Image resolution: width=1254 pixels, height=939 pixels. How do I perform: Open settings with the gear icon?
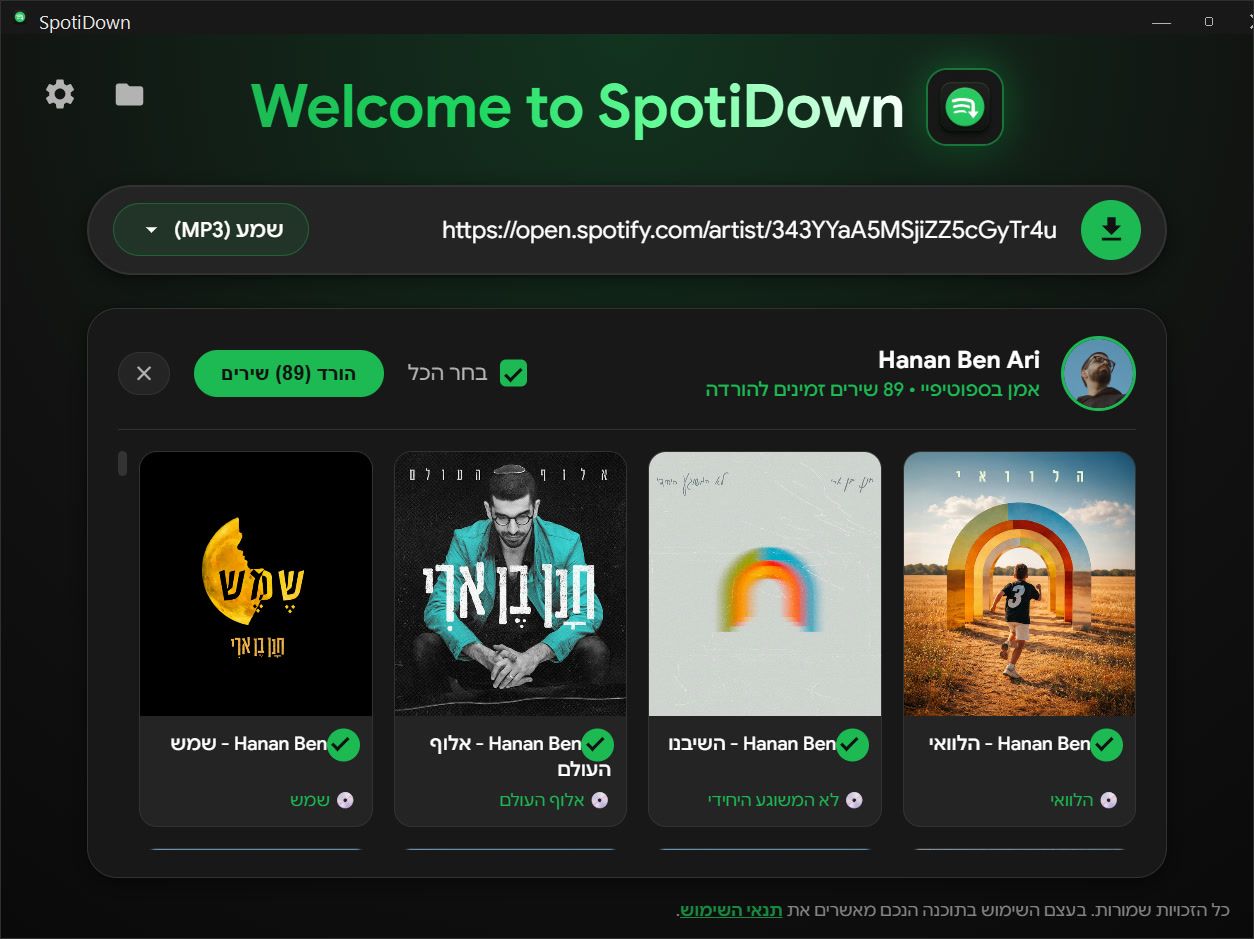tap(60, 95)
